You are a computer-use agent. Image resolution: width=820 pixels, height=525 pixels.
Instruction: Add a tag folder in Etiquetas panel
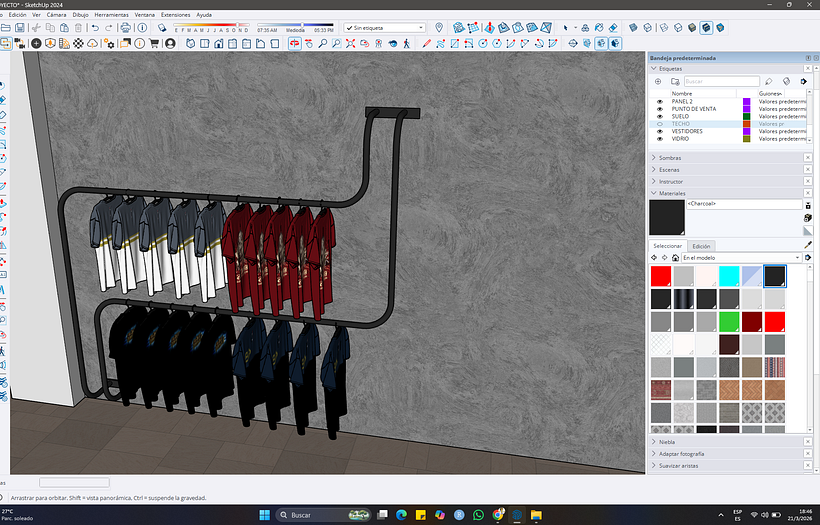pos(675,82)
